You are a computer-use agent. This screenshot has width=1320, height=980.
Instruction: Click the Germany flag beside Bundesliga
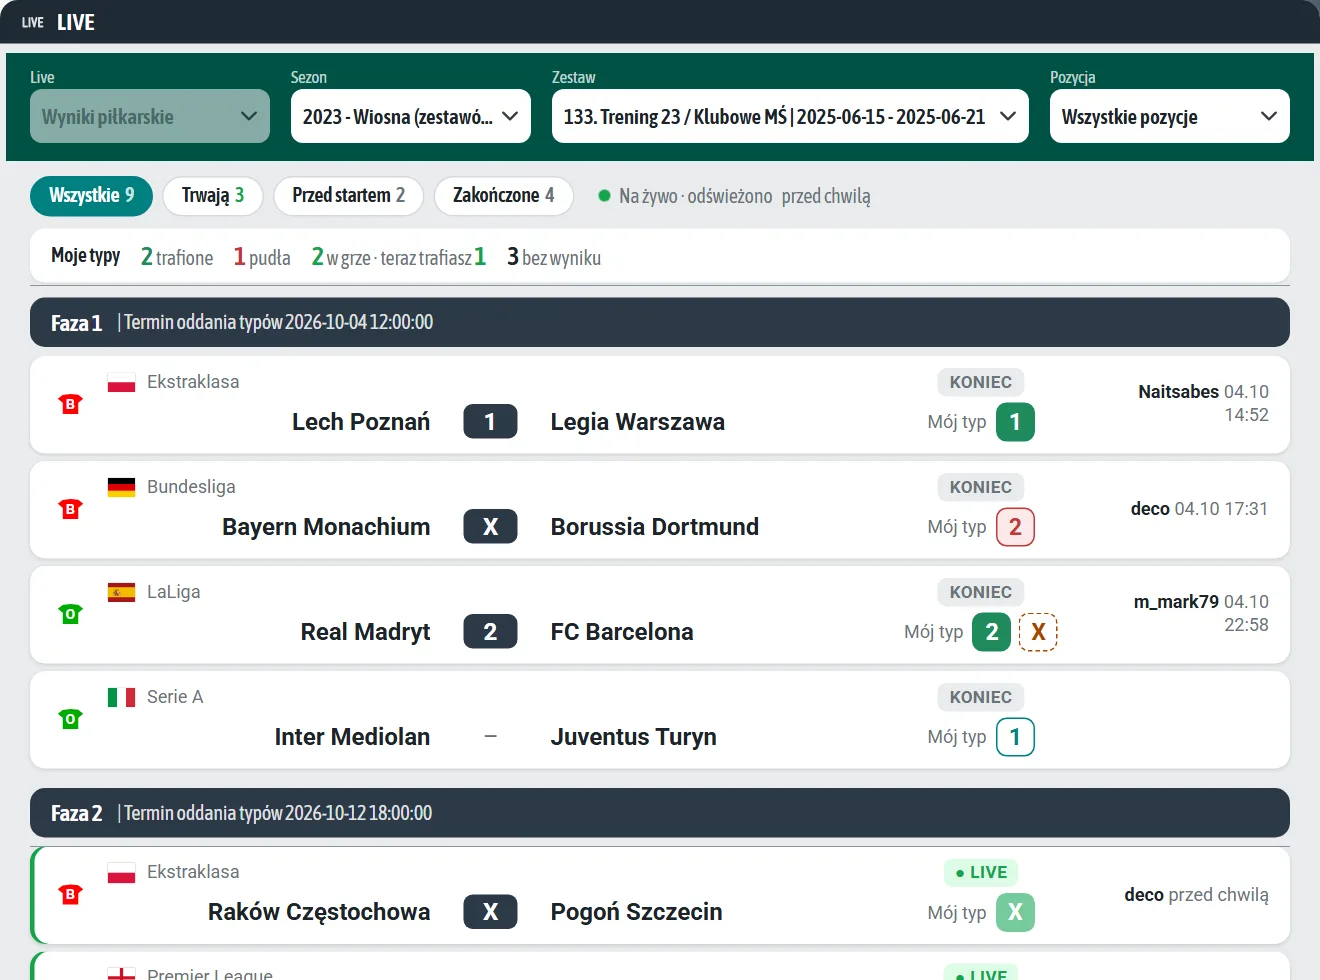click(121, 487)
